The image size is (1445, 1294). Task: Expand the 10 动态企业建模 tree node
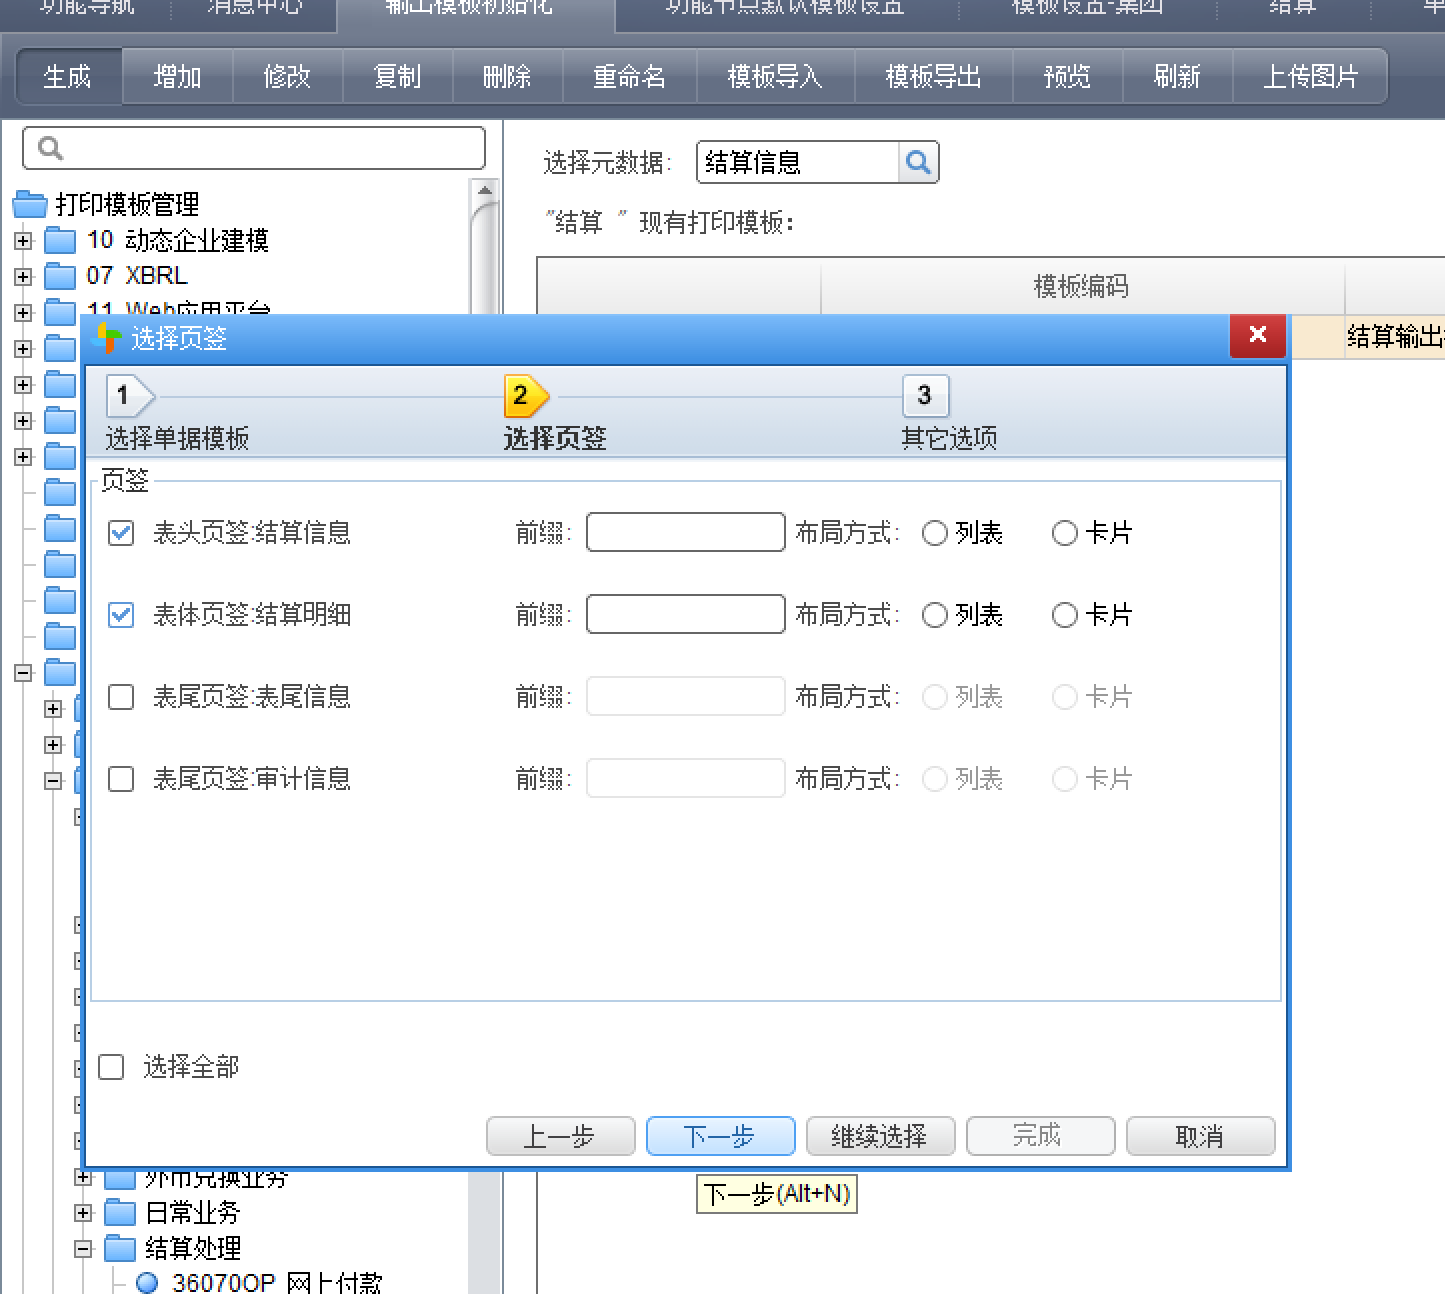tap(22, 240)
